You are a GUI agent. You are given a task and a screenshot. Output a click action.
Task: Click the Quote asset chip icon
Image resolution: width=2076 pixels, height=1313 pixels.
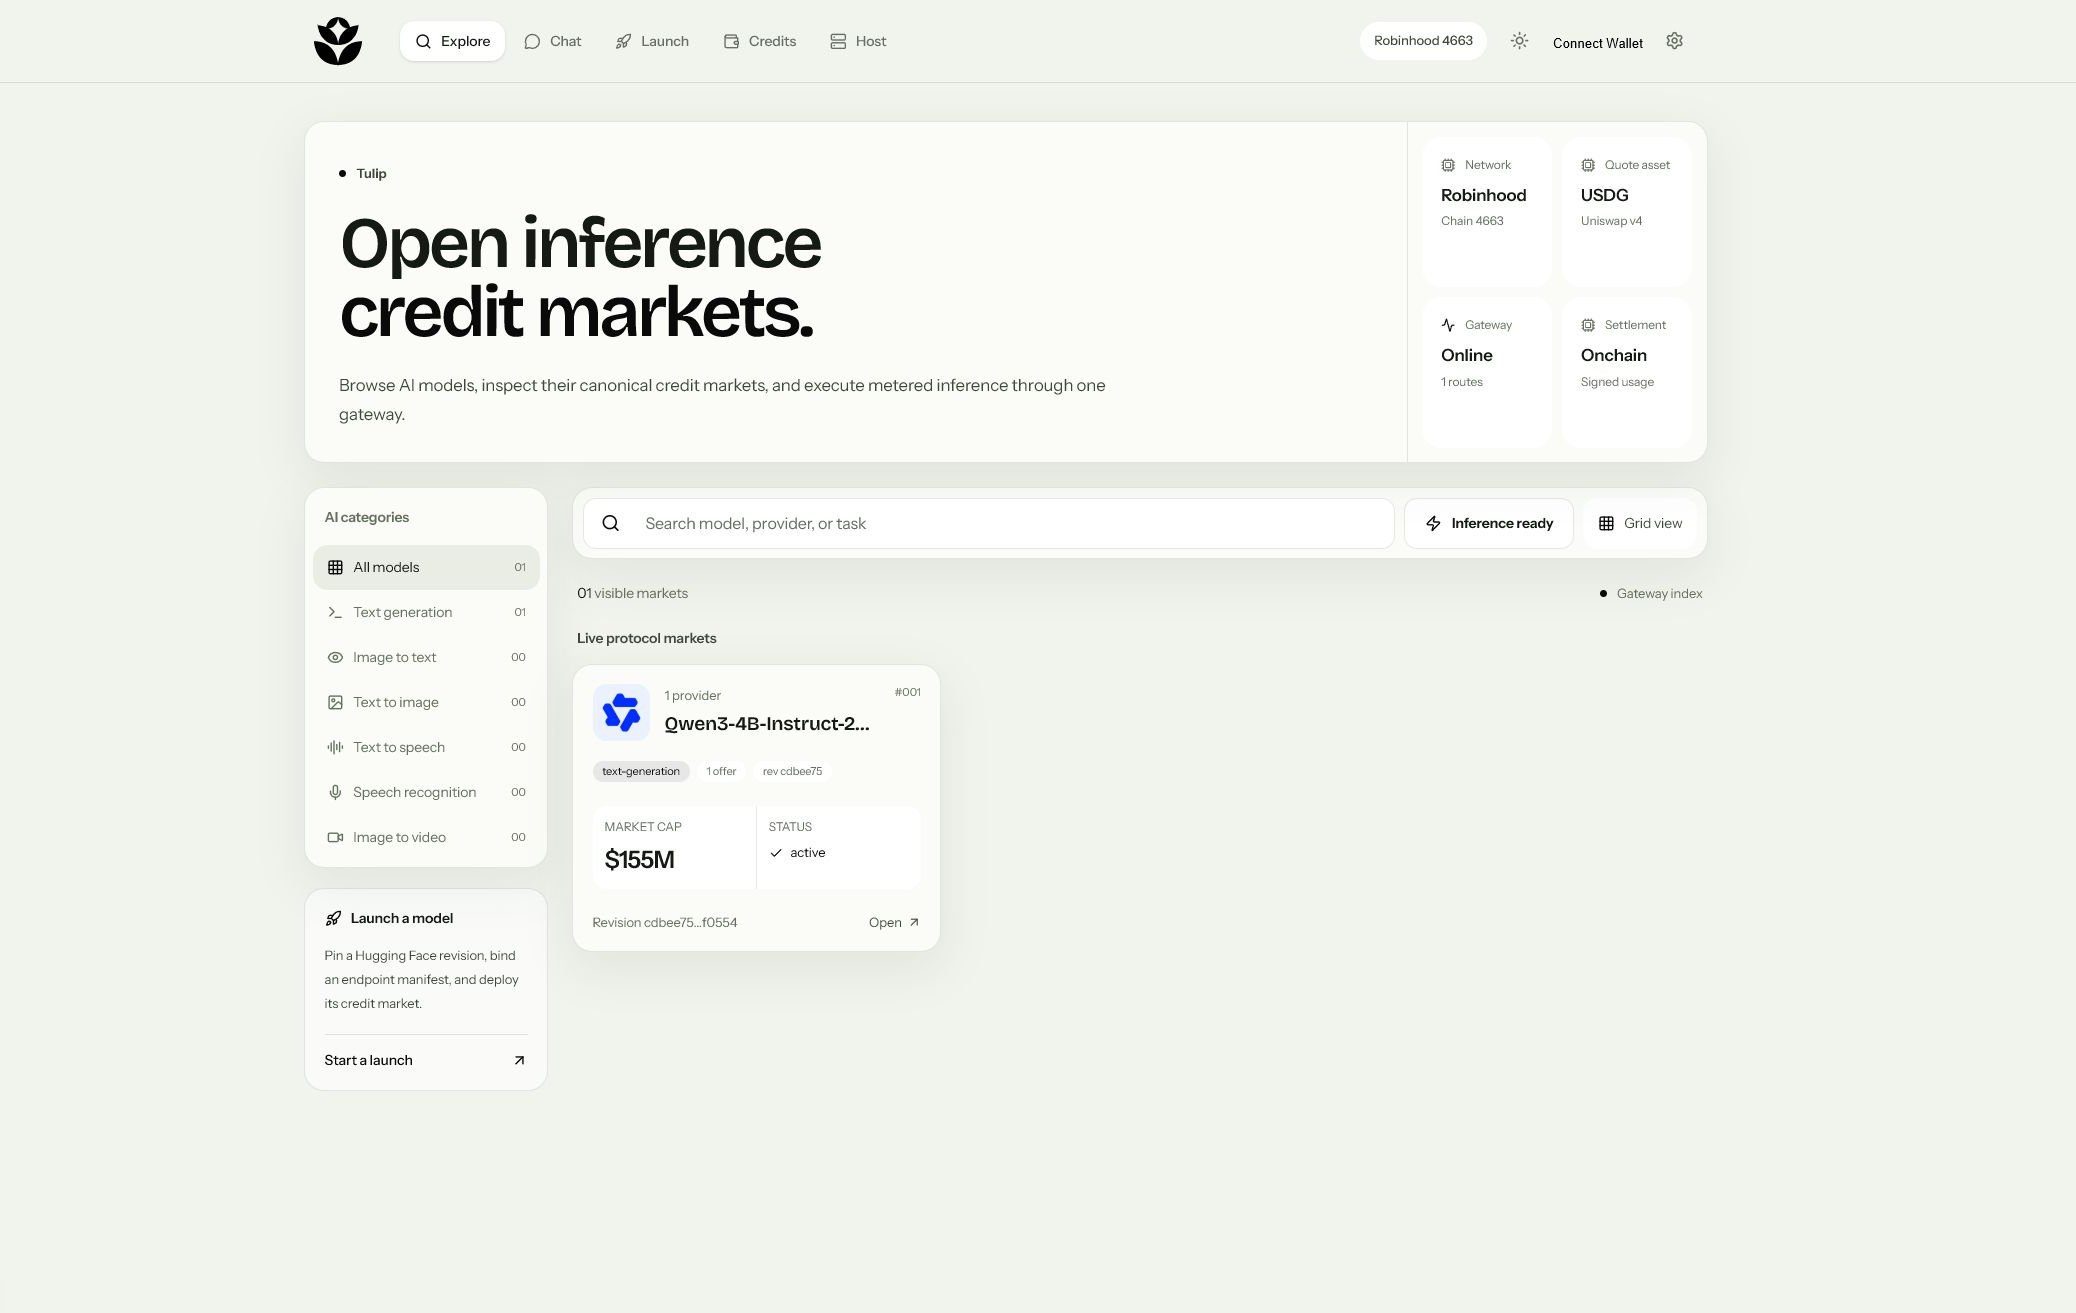click(x=1588, y=165)
